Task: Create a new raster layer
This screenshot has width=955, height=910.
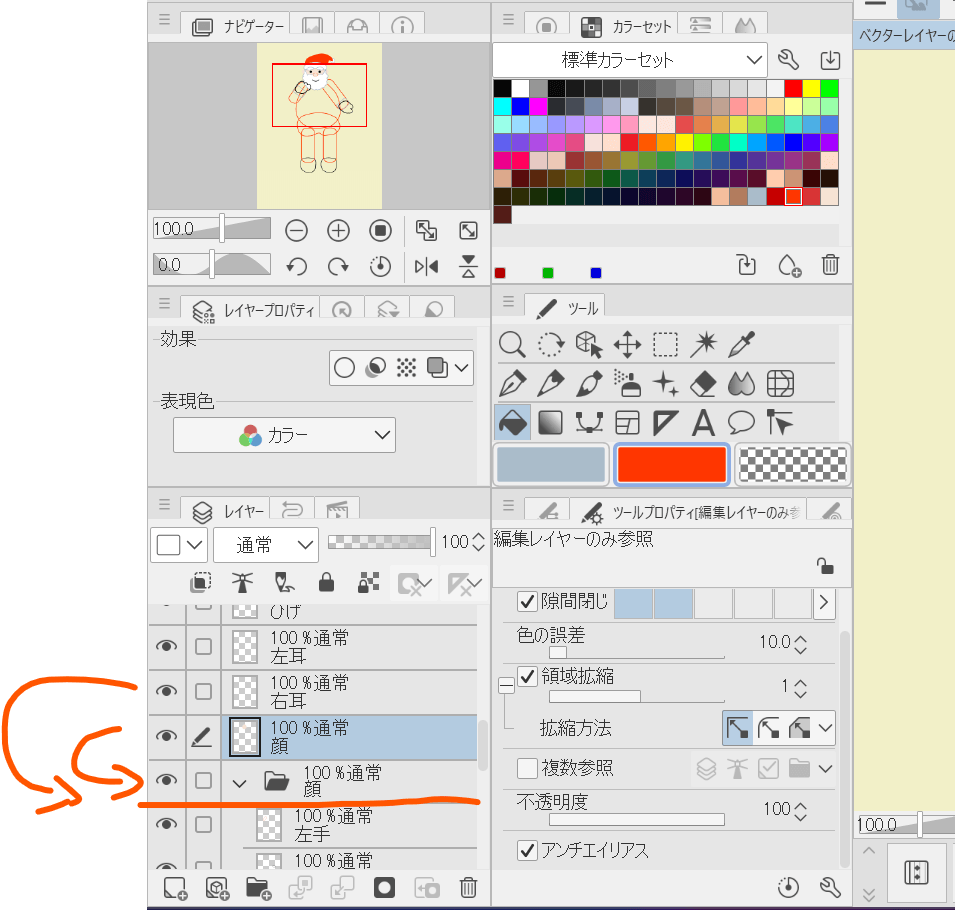Action: tap(175, 887)
